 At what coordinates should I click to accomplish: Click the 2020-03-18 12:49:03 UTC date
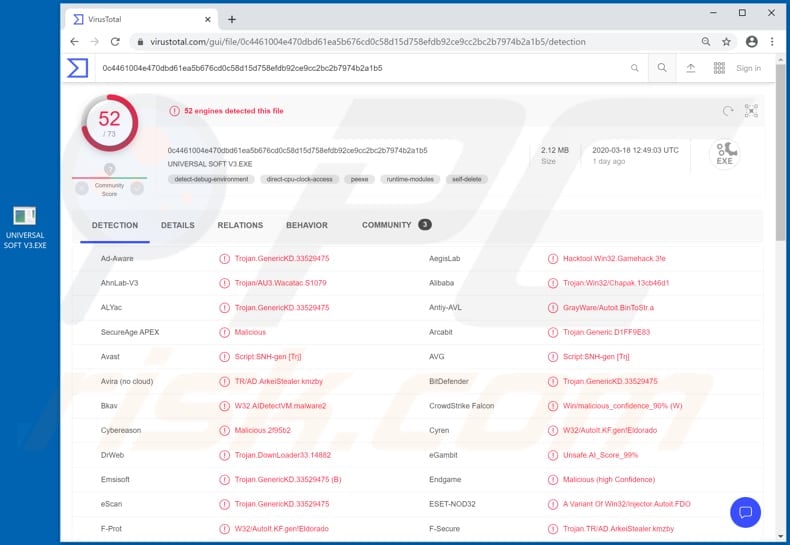point(635,150)
